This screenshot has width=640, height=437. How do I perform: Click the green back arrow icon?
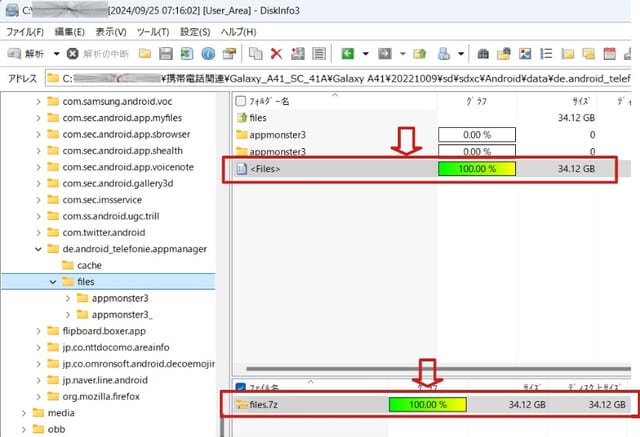tap(348, 53)
